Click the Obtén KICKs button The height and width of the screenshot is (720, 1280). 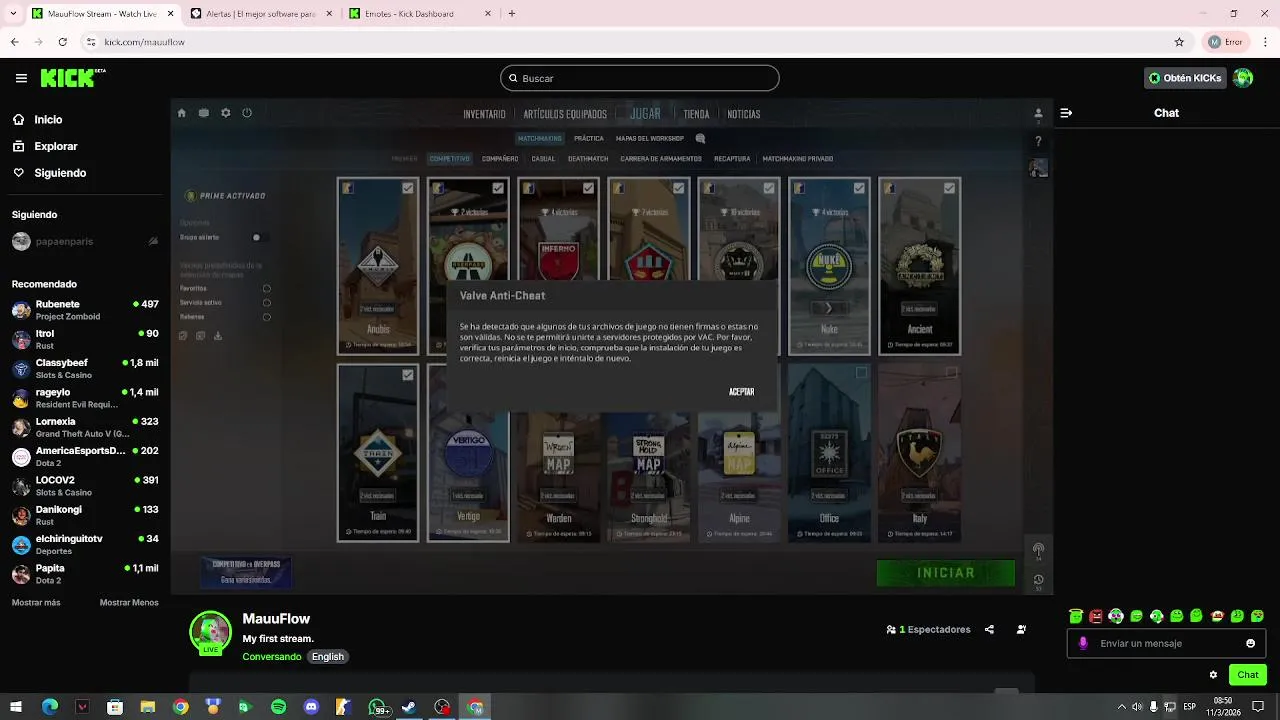(1185, 78)
